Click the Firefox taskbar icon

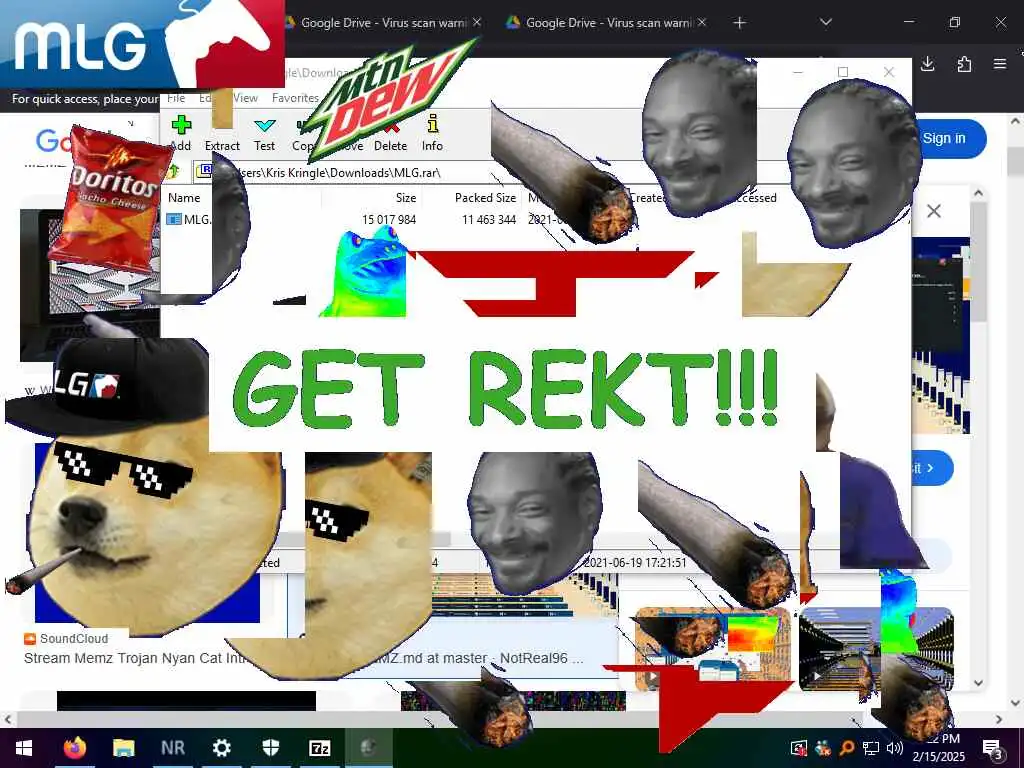[x=75, y=748]
